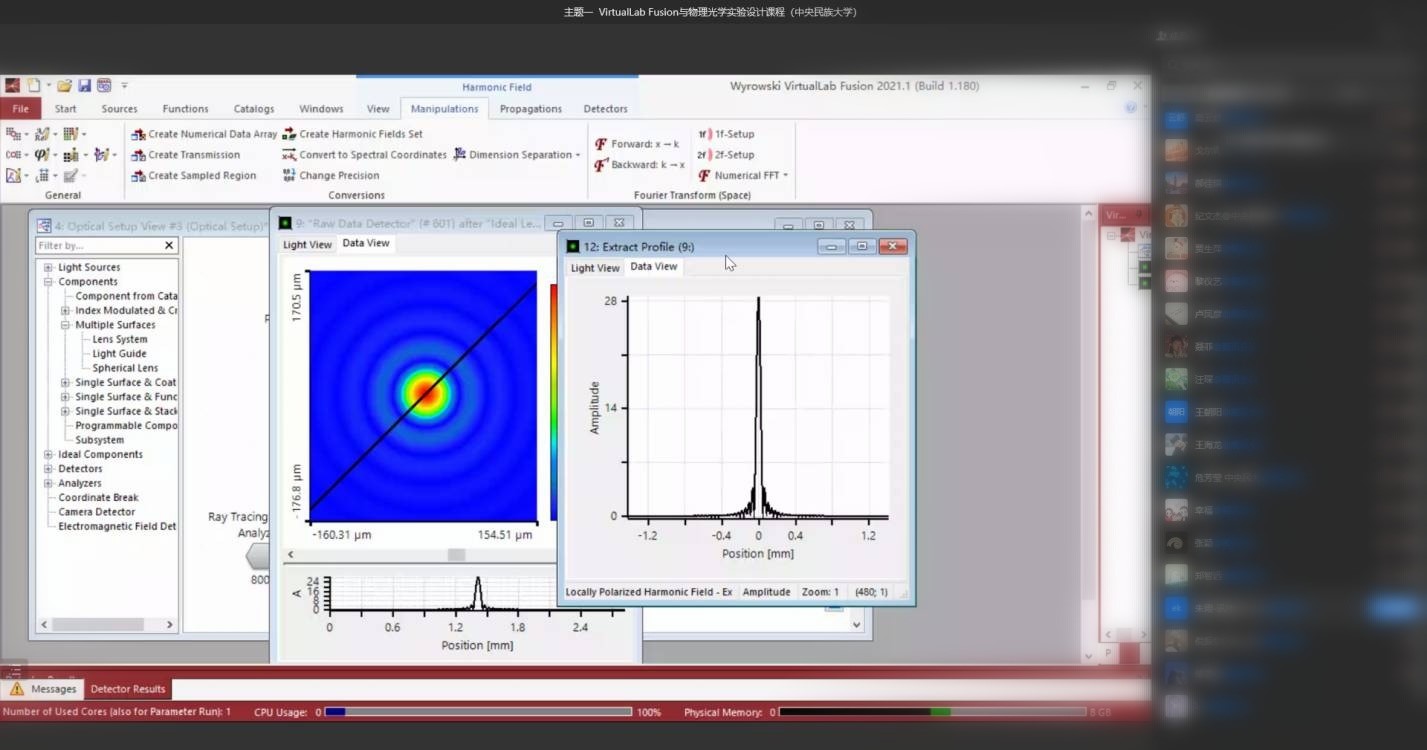Click the Create Numerical Data Array icon
This screenshot has width=1427, height=750.
[139, 134]
